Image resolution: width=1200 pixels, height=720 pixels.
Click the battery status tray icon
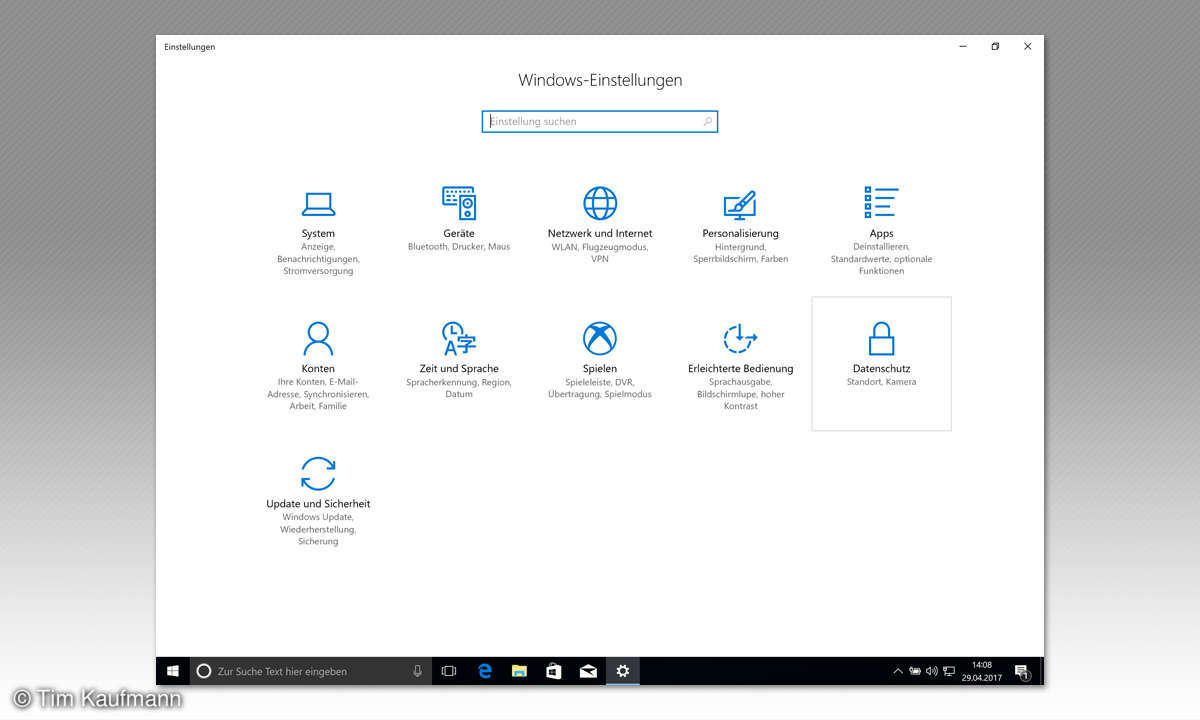914,671
